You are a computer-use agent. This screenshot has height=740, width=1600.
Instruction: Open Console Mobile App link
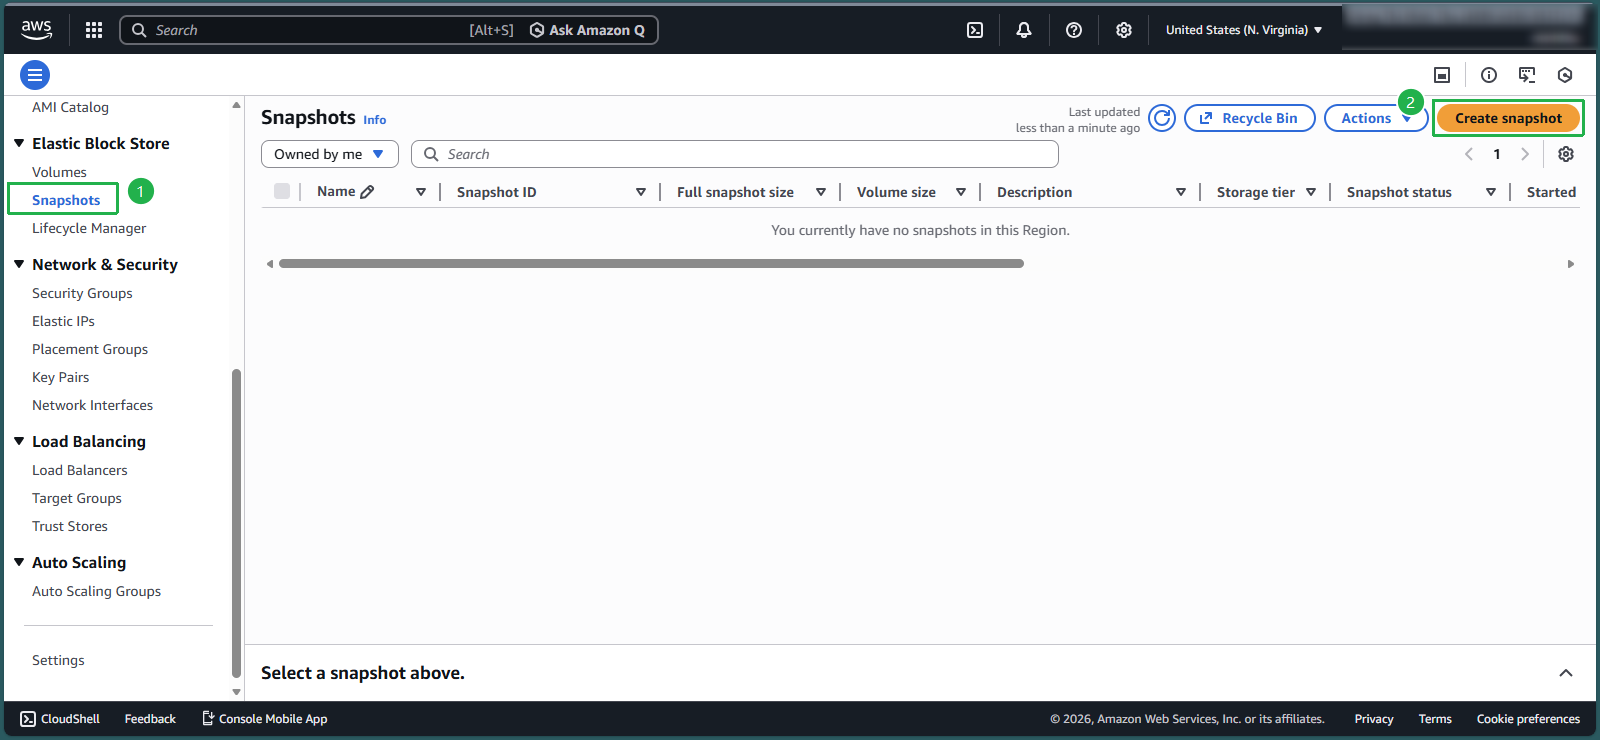[x=265, y=719]
